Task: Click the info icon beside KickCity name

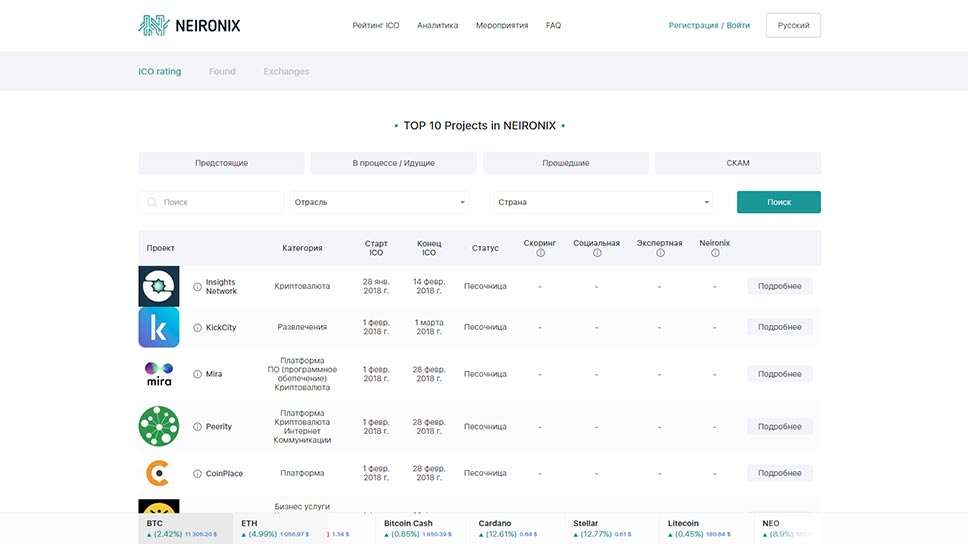Action: click(x=197, y=327)
